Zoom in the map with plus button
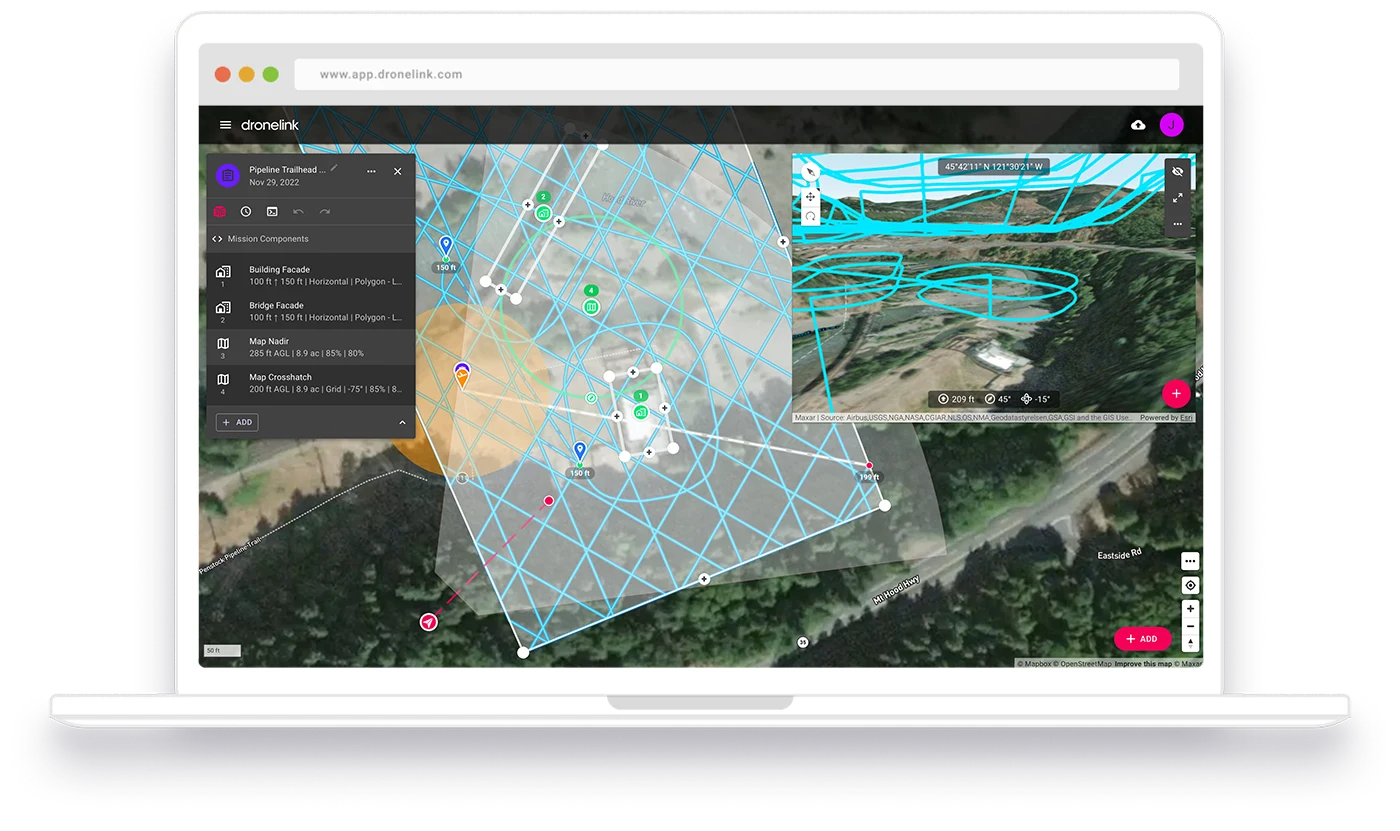The image size is (1400, 831). 1190,608
